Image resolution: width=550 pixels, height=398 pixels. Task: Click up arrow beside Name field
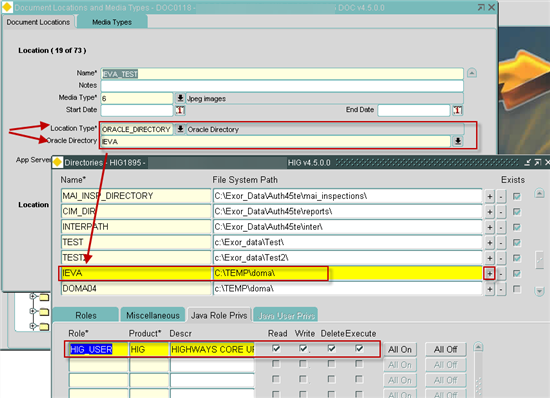coord(472,73)
